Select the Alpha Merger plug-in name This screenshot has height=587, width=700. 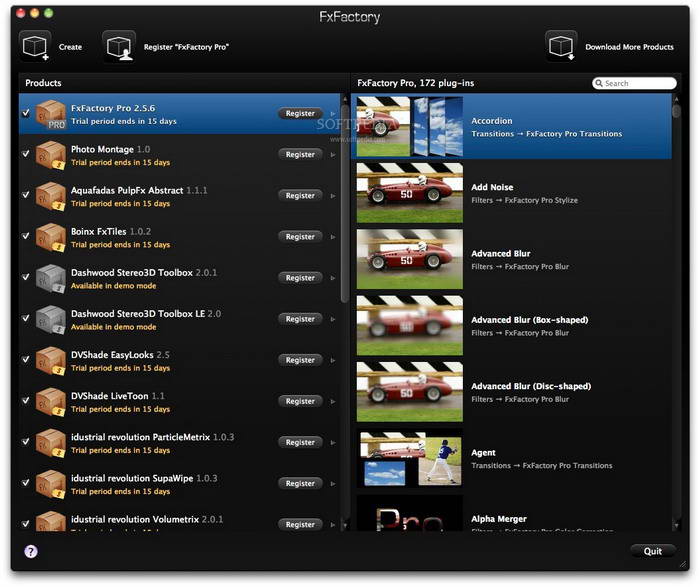tap(499, 519)
